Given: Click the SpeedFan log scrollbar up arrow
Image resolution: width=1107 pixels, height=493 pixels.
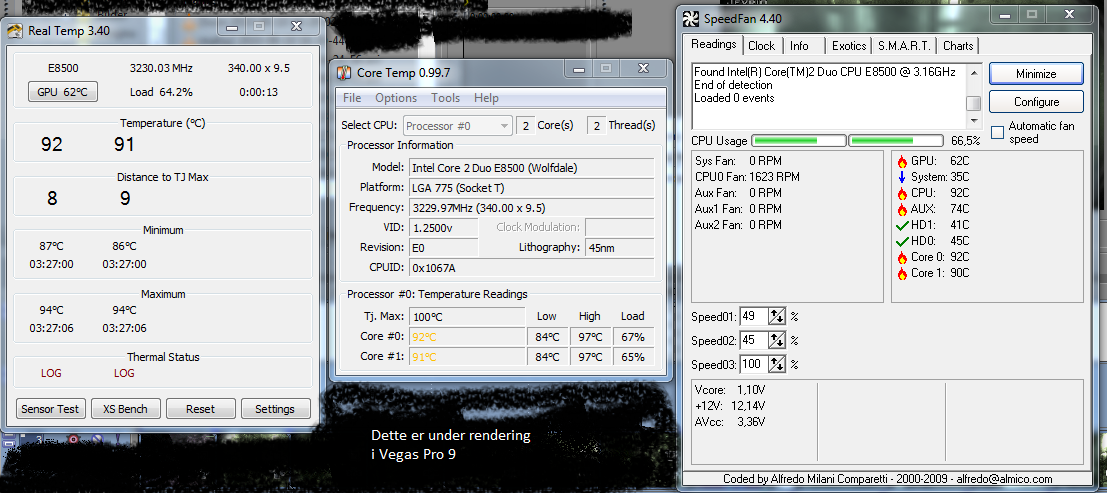Looking at the screenshot, I should coord(974,72).
